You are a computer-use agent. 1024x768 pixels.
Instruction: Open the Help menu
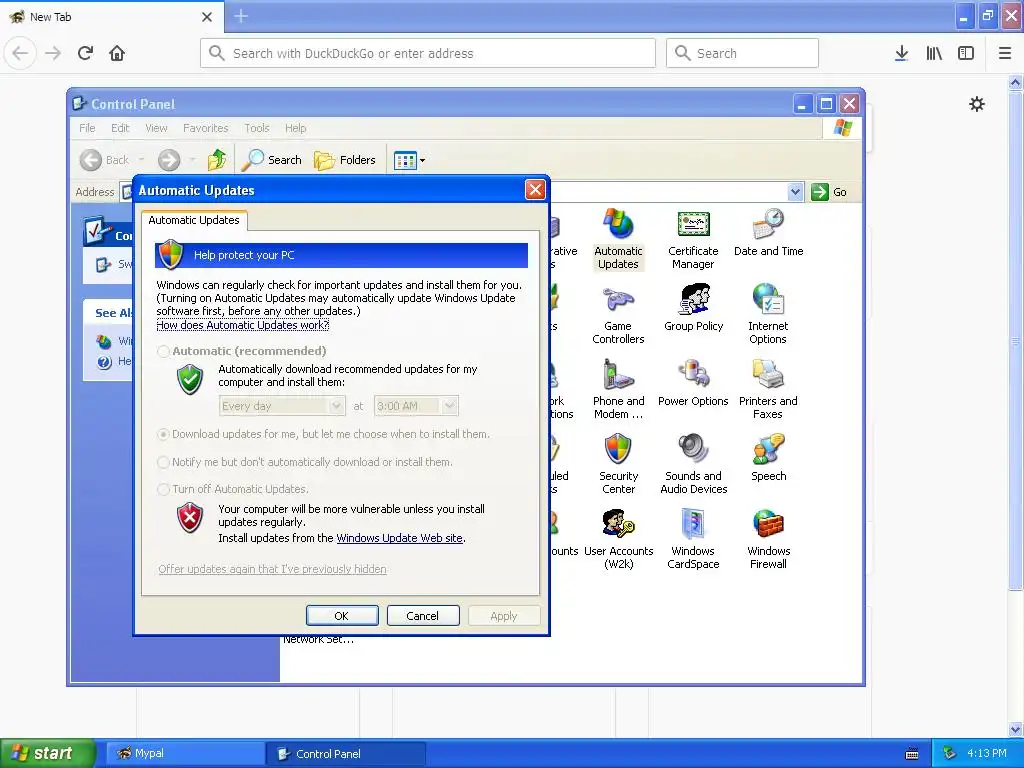point(295,128)
